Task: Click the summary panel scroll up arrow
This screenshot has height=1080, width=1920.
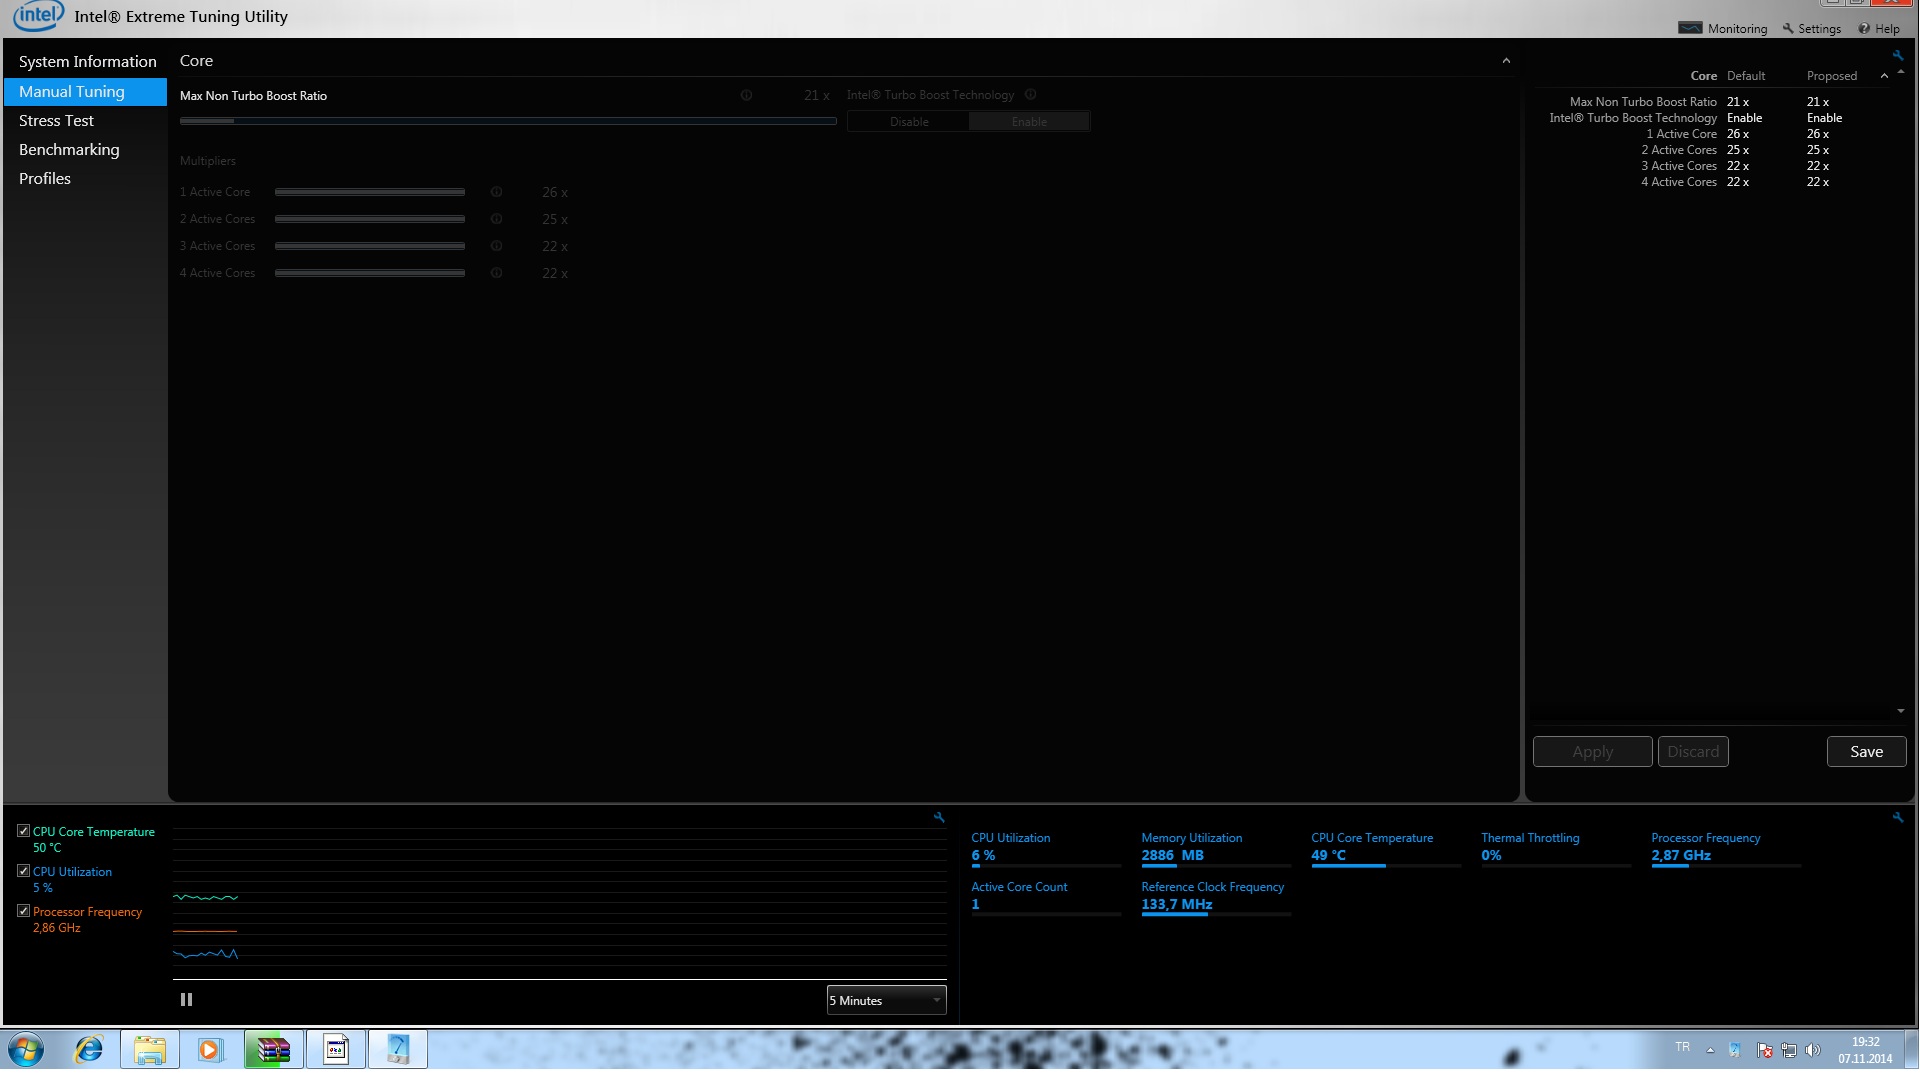Action: click(1901, 72)
